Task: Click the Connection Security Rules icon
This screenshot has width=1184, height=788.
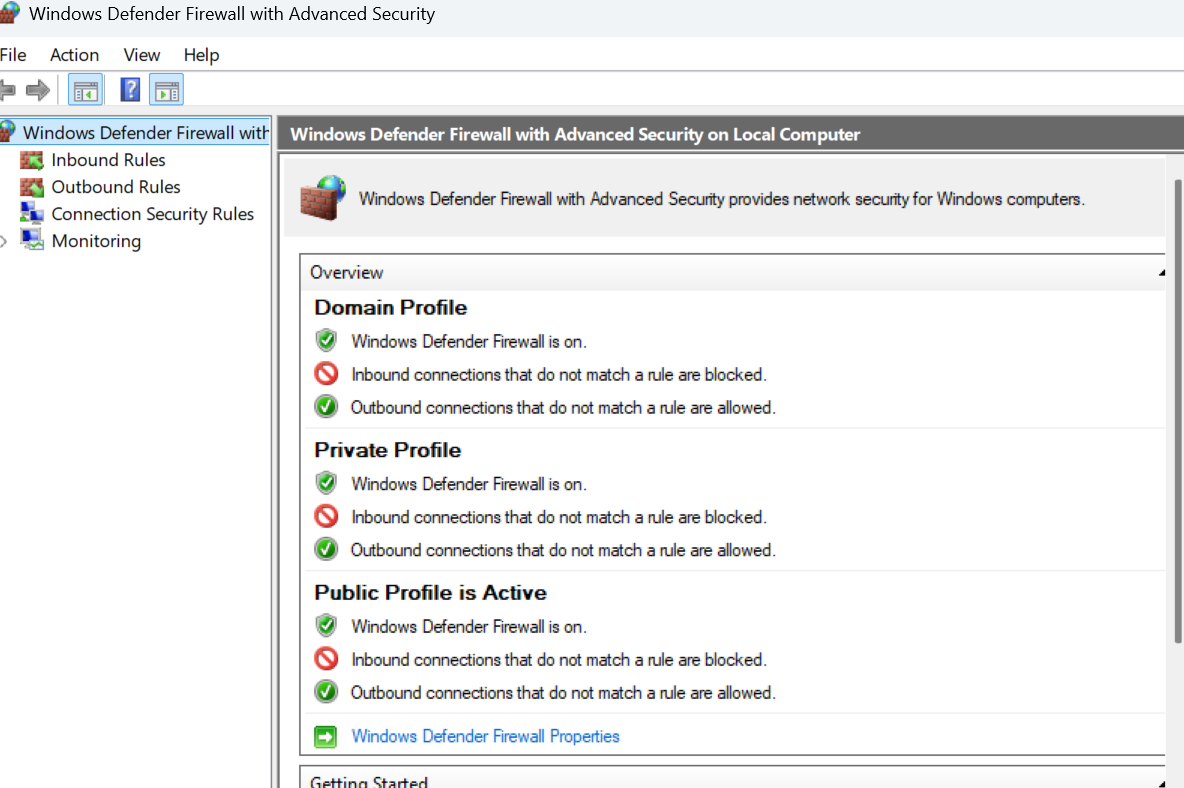Action: [32, 214]
